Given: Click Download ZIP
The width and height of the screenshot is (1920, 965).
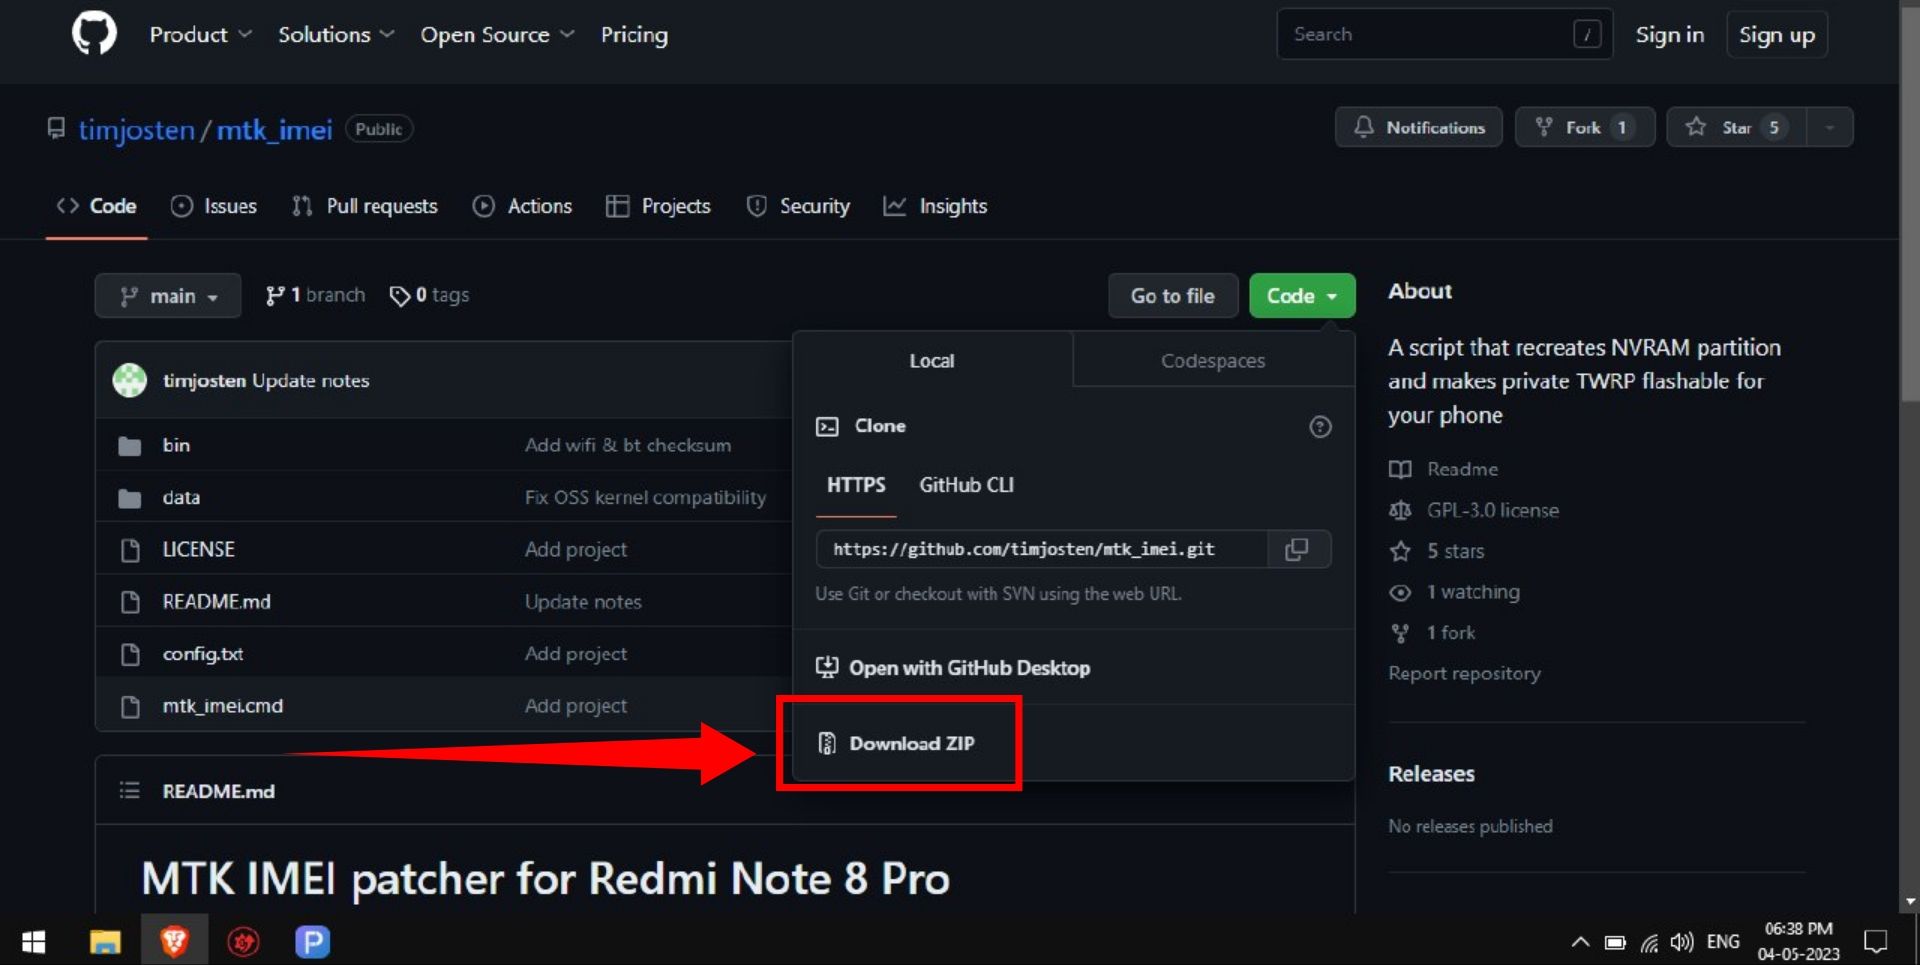Looking at the screenshot, I should pos(898,744).
